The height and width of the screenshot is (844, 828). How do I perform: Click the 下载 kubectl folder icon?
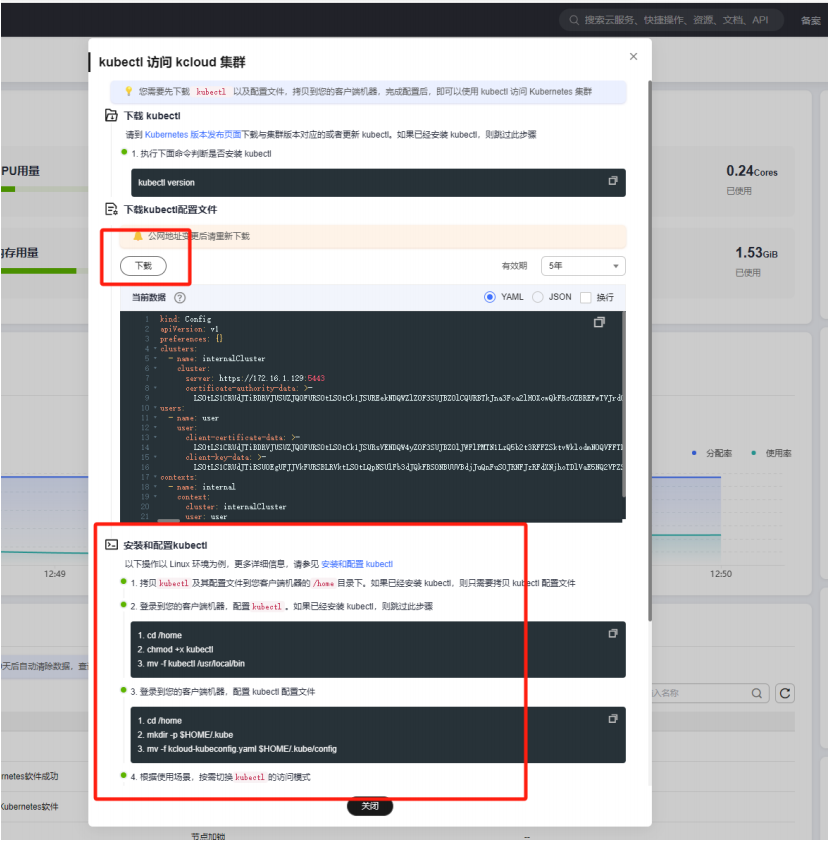click(x=111, y=115)
